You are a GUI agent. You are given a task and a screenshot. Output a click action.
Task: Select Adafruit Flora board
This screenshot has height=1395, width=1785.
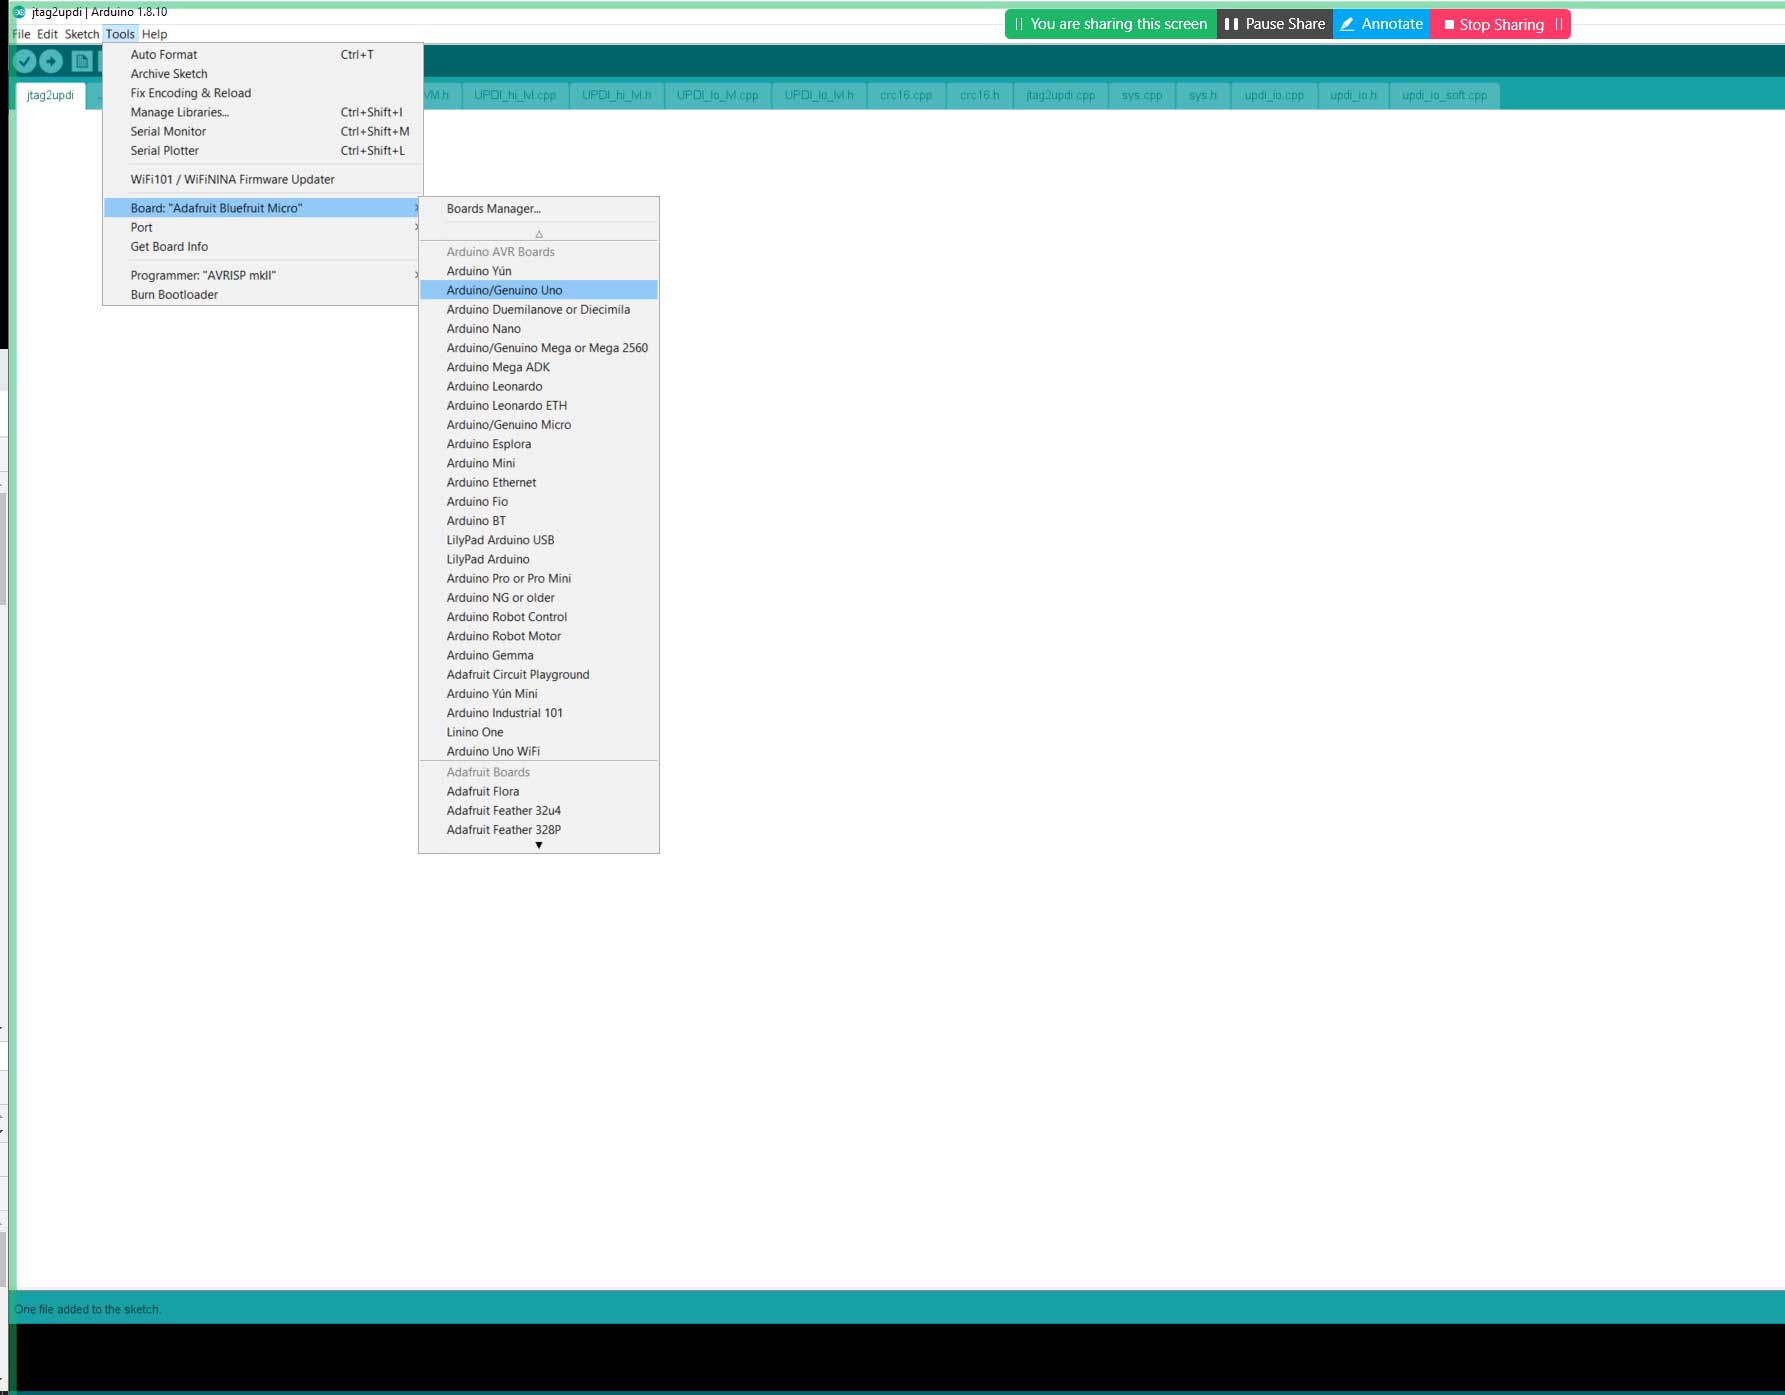[539, 792]
